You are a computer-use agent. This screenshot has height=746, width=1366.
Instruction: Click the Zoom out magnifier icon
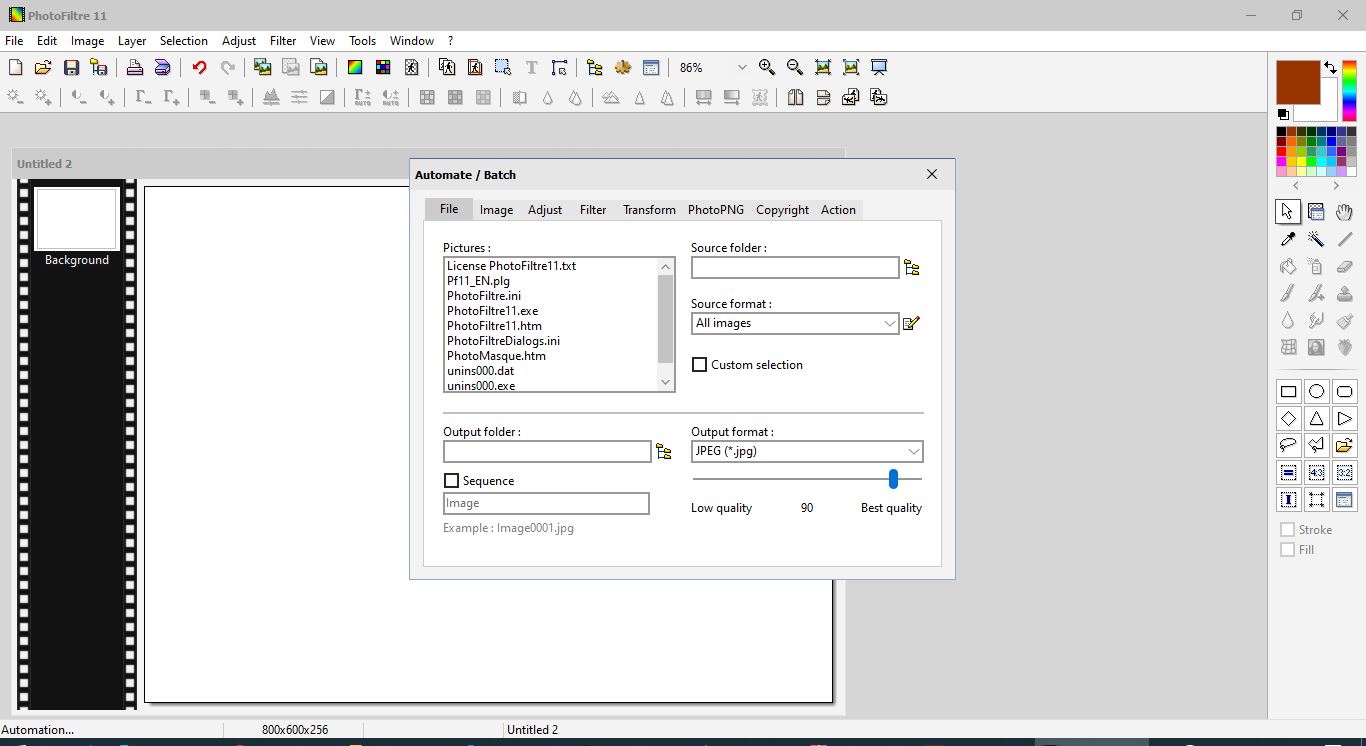coord(795,67)
